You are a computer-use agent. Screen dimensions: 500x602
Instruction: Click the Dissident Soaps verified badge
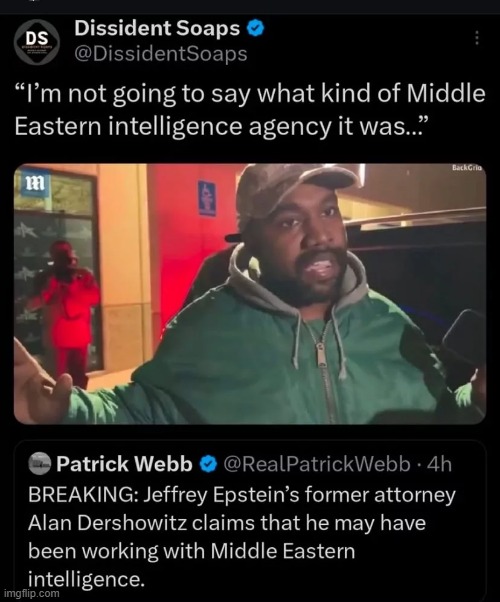click(255, 28)
